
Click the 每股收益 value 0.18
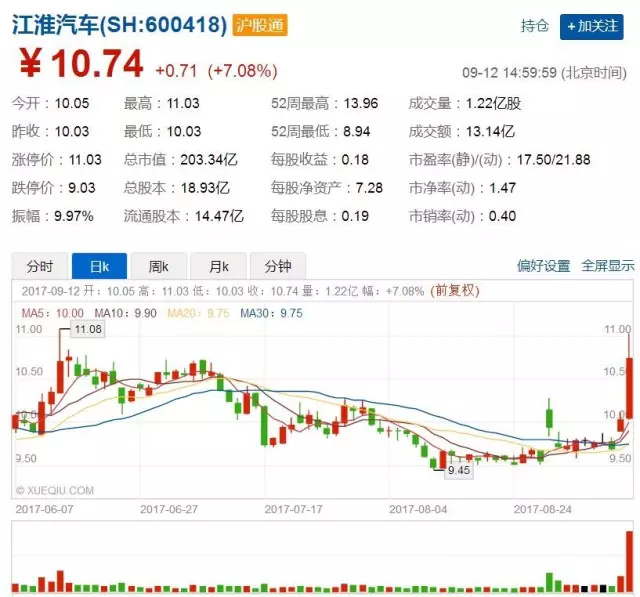coord(355,160)
